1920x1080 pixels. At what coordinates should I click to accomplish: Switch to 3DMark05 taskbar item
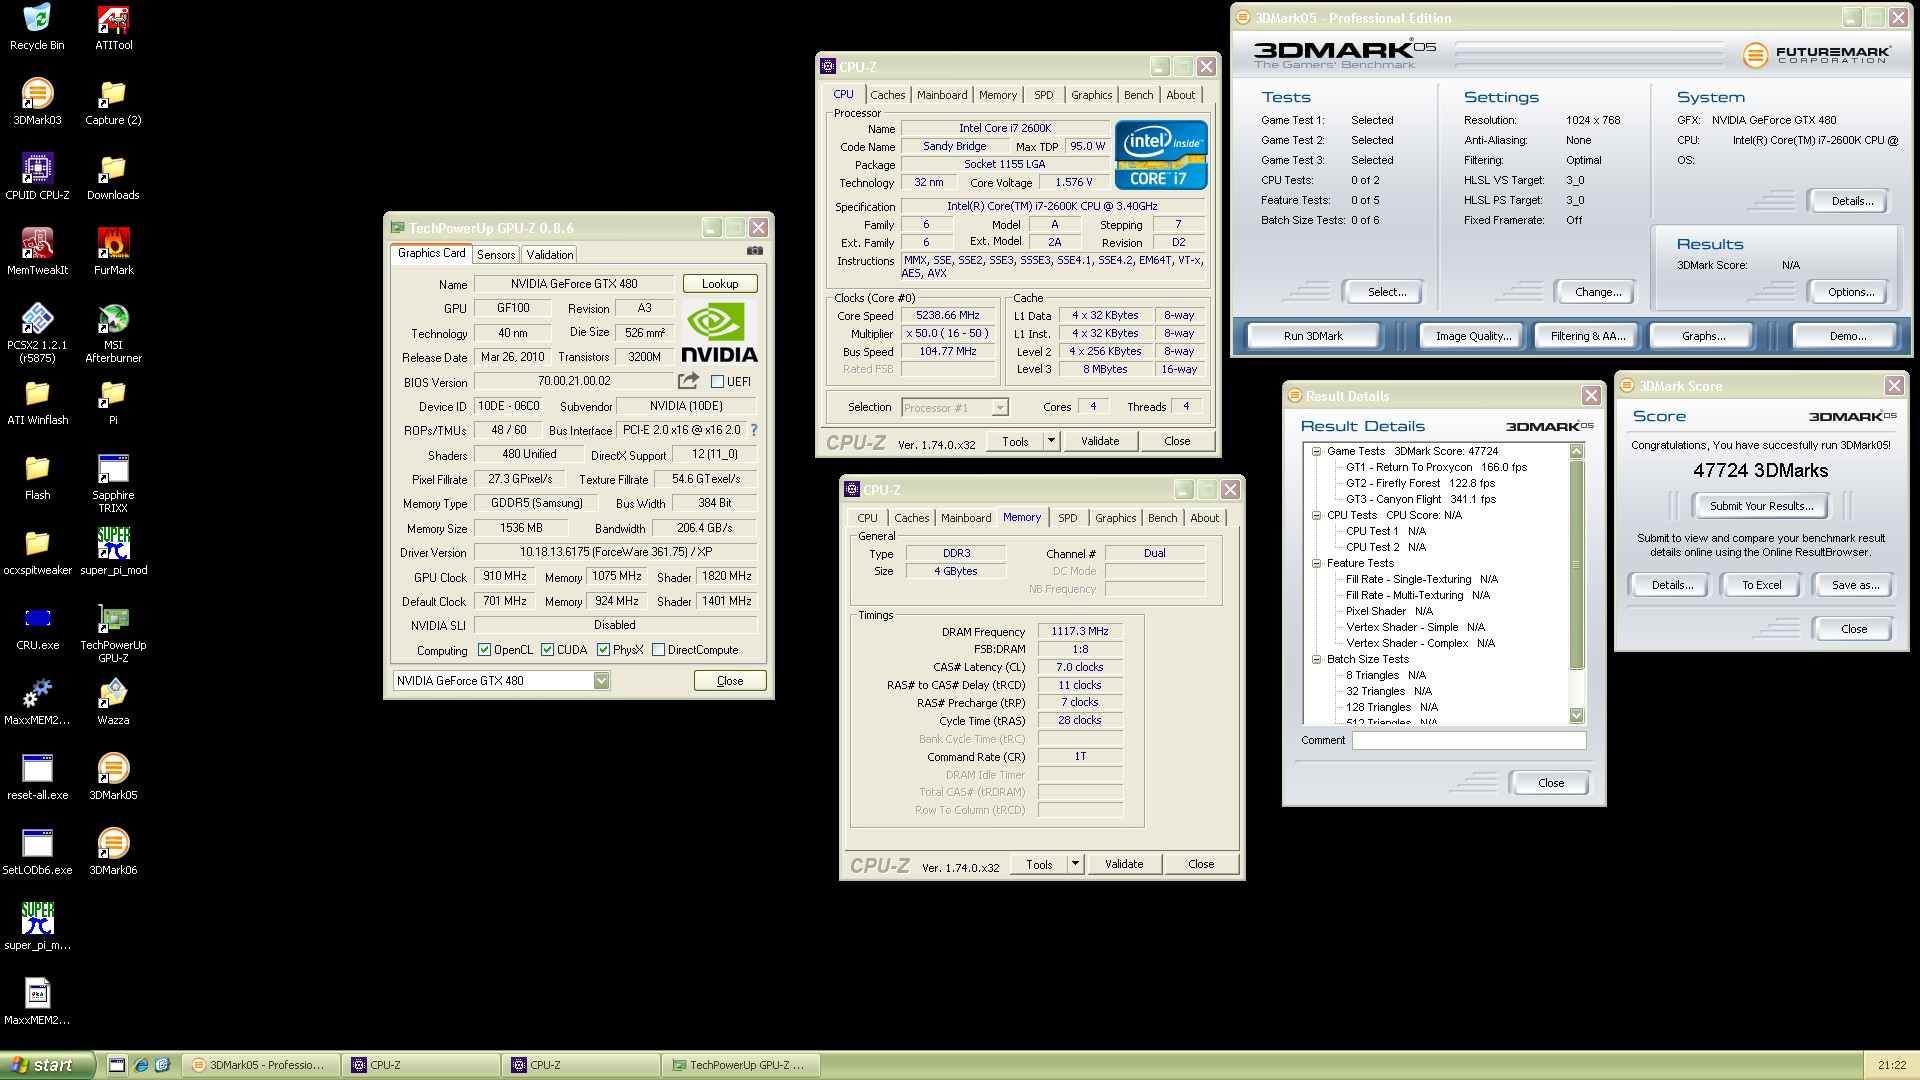pos(262,1065)
